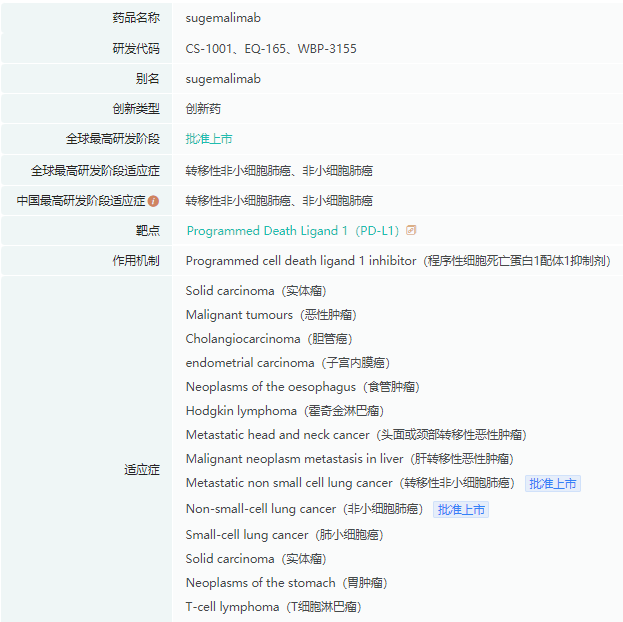Click the 药品名称 row label
Image resolution: width=623 pixels, height=622 pixels.
136,18
